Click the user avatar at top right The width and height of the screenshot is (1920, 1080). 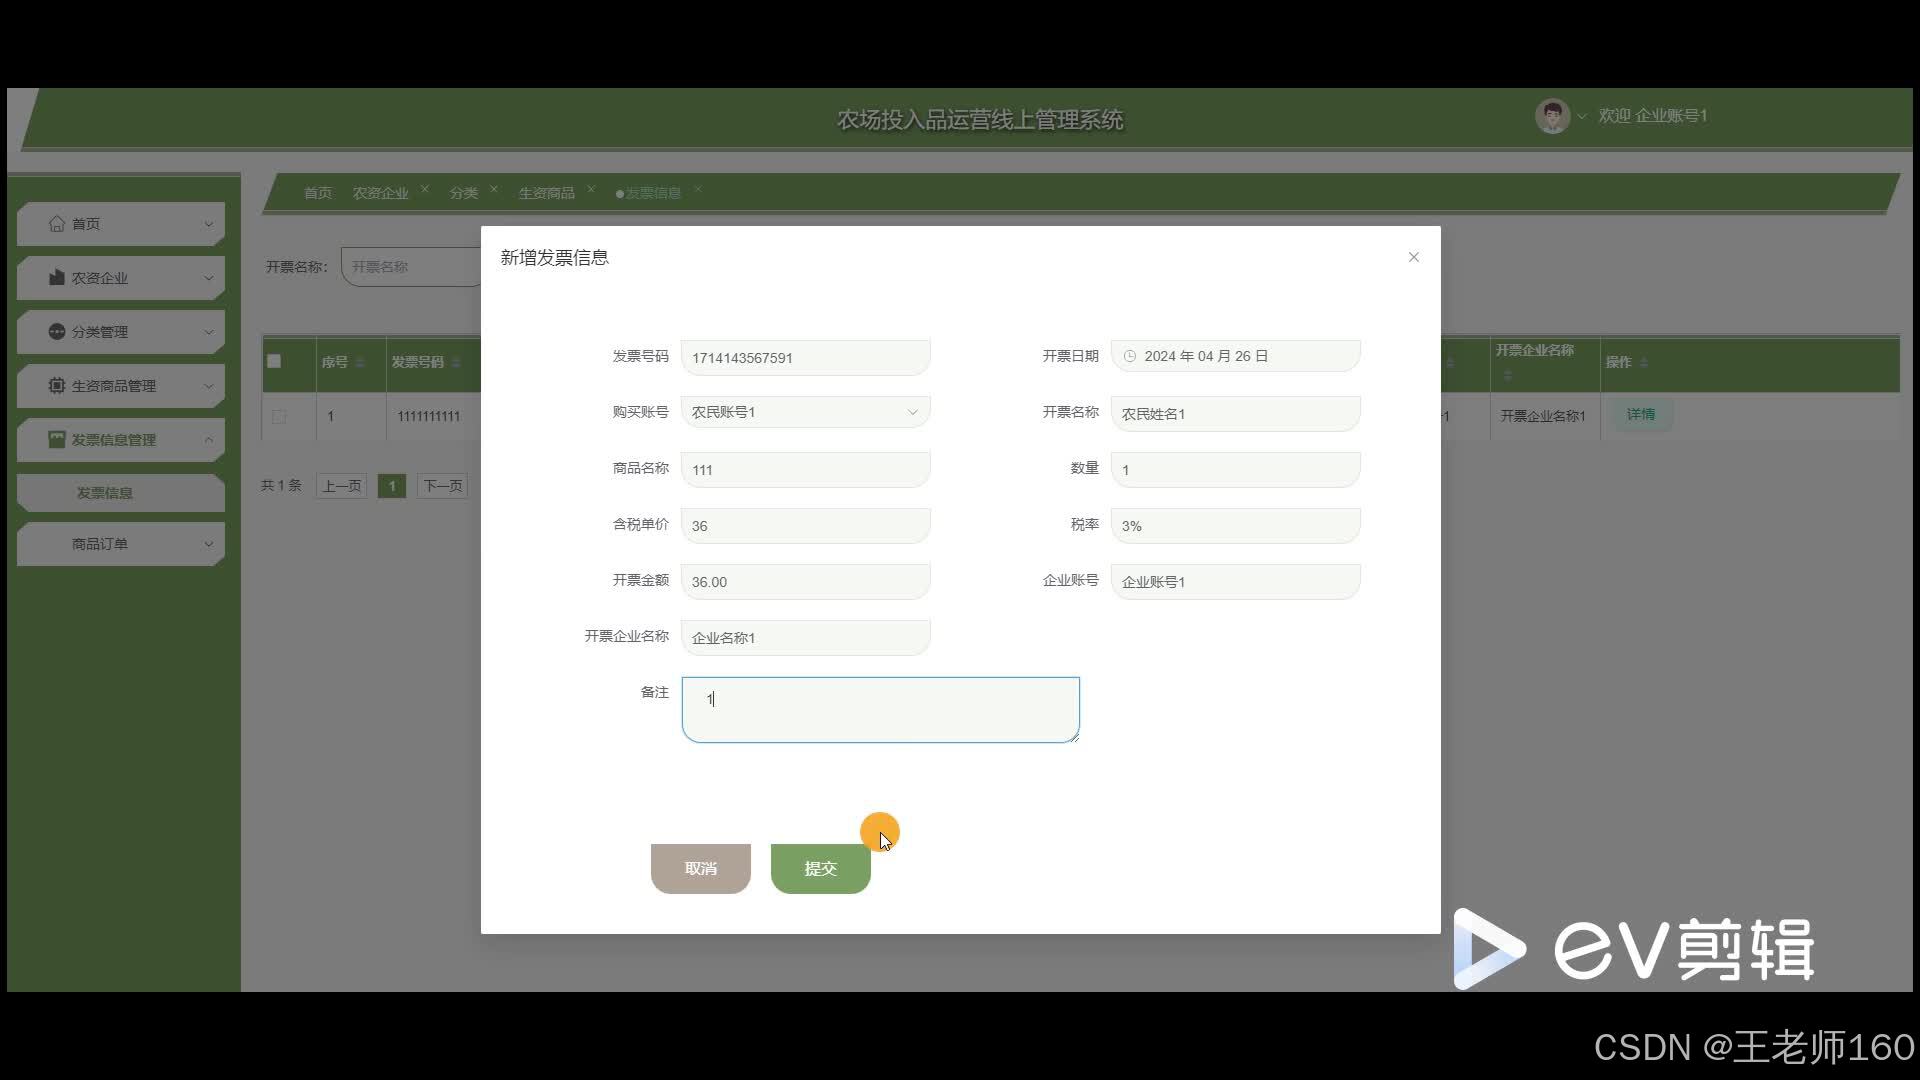pyautogui.click(x=1552, y=116)
